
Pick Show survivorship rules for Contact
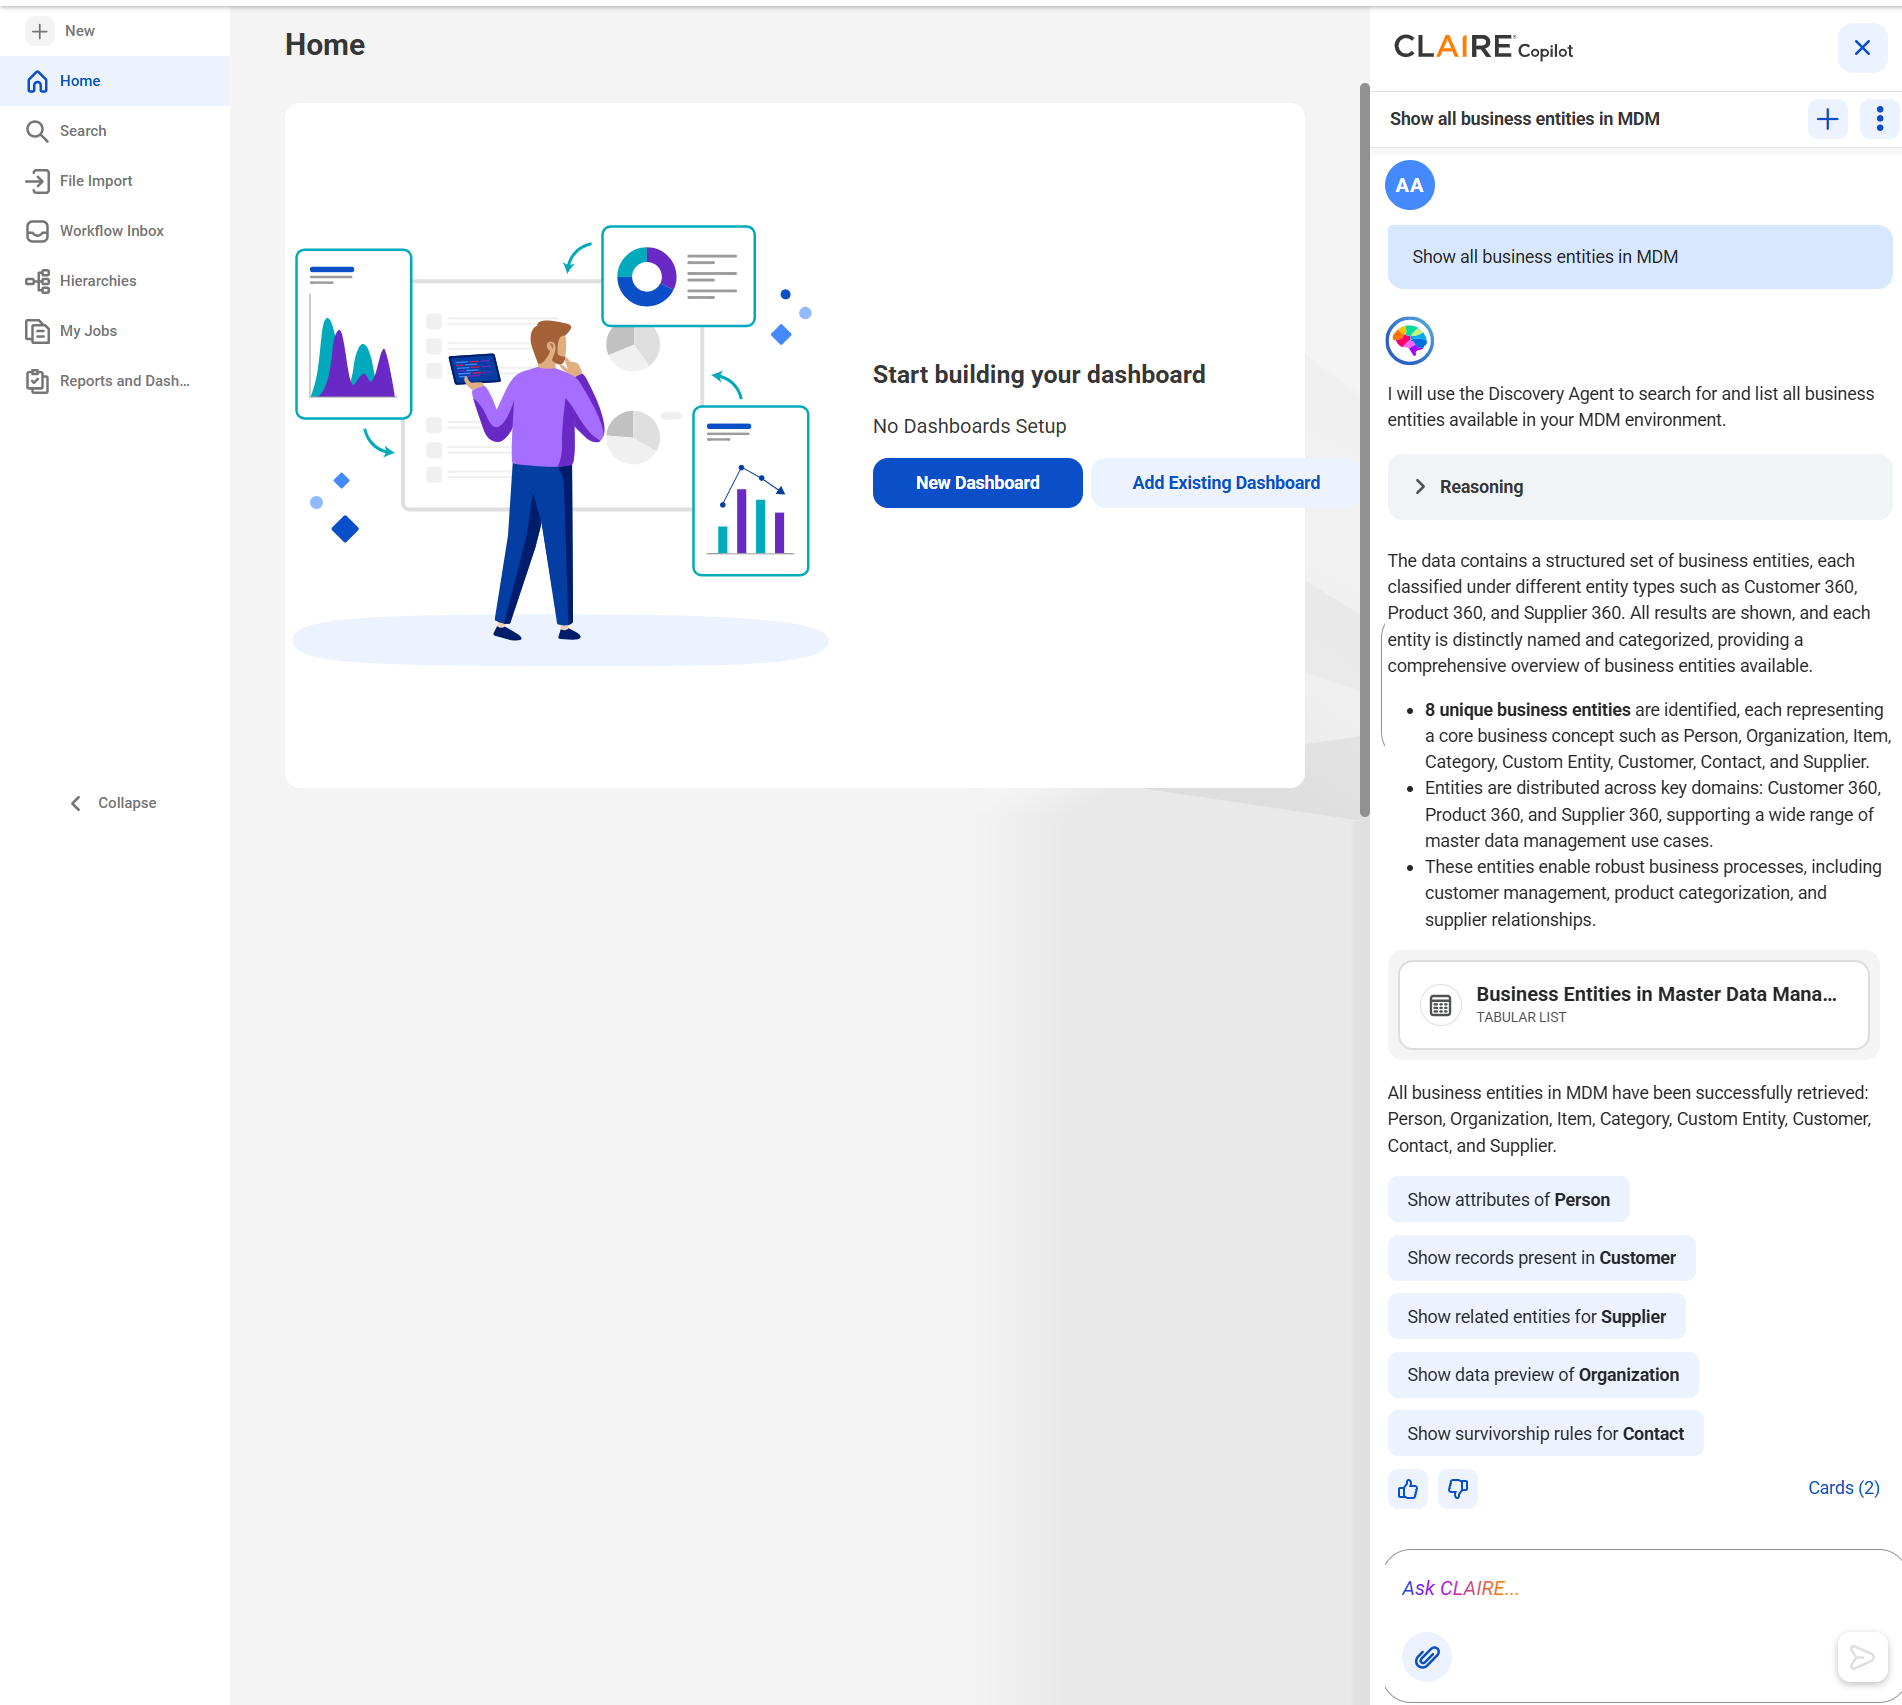1545,1434
